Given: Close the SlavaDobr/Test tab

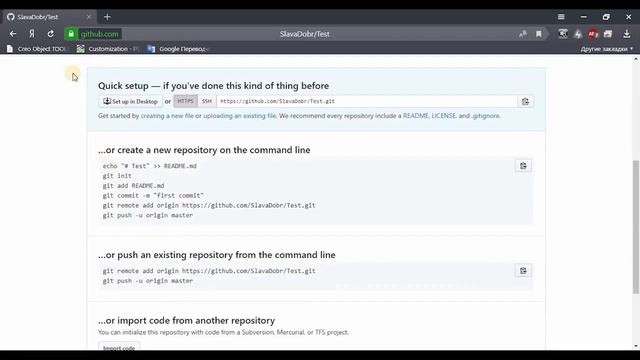Looking at the screenshot, I should 89,17.
